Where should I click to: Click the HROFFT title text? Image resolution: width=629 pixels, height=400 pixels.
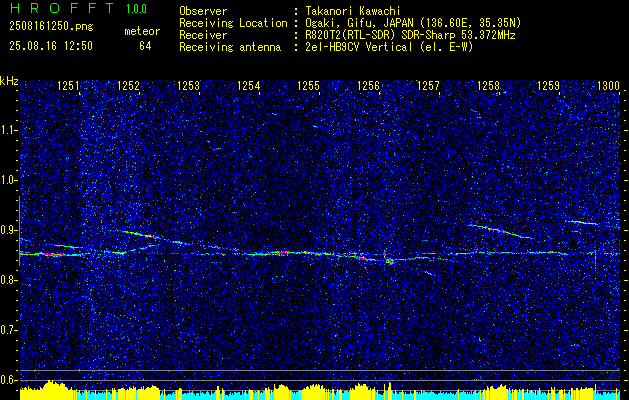62,8
